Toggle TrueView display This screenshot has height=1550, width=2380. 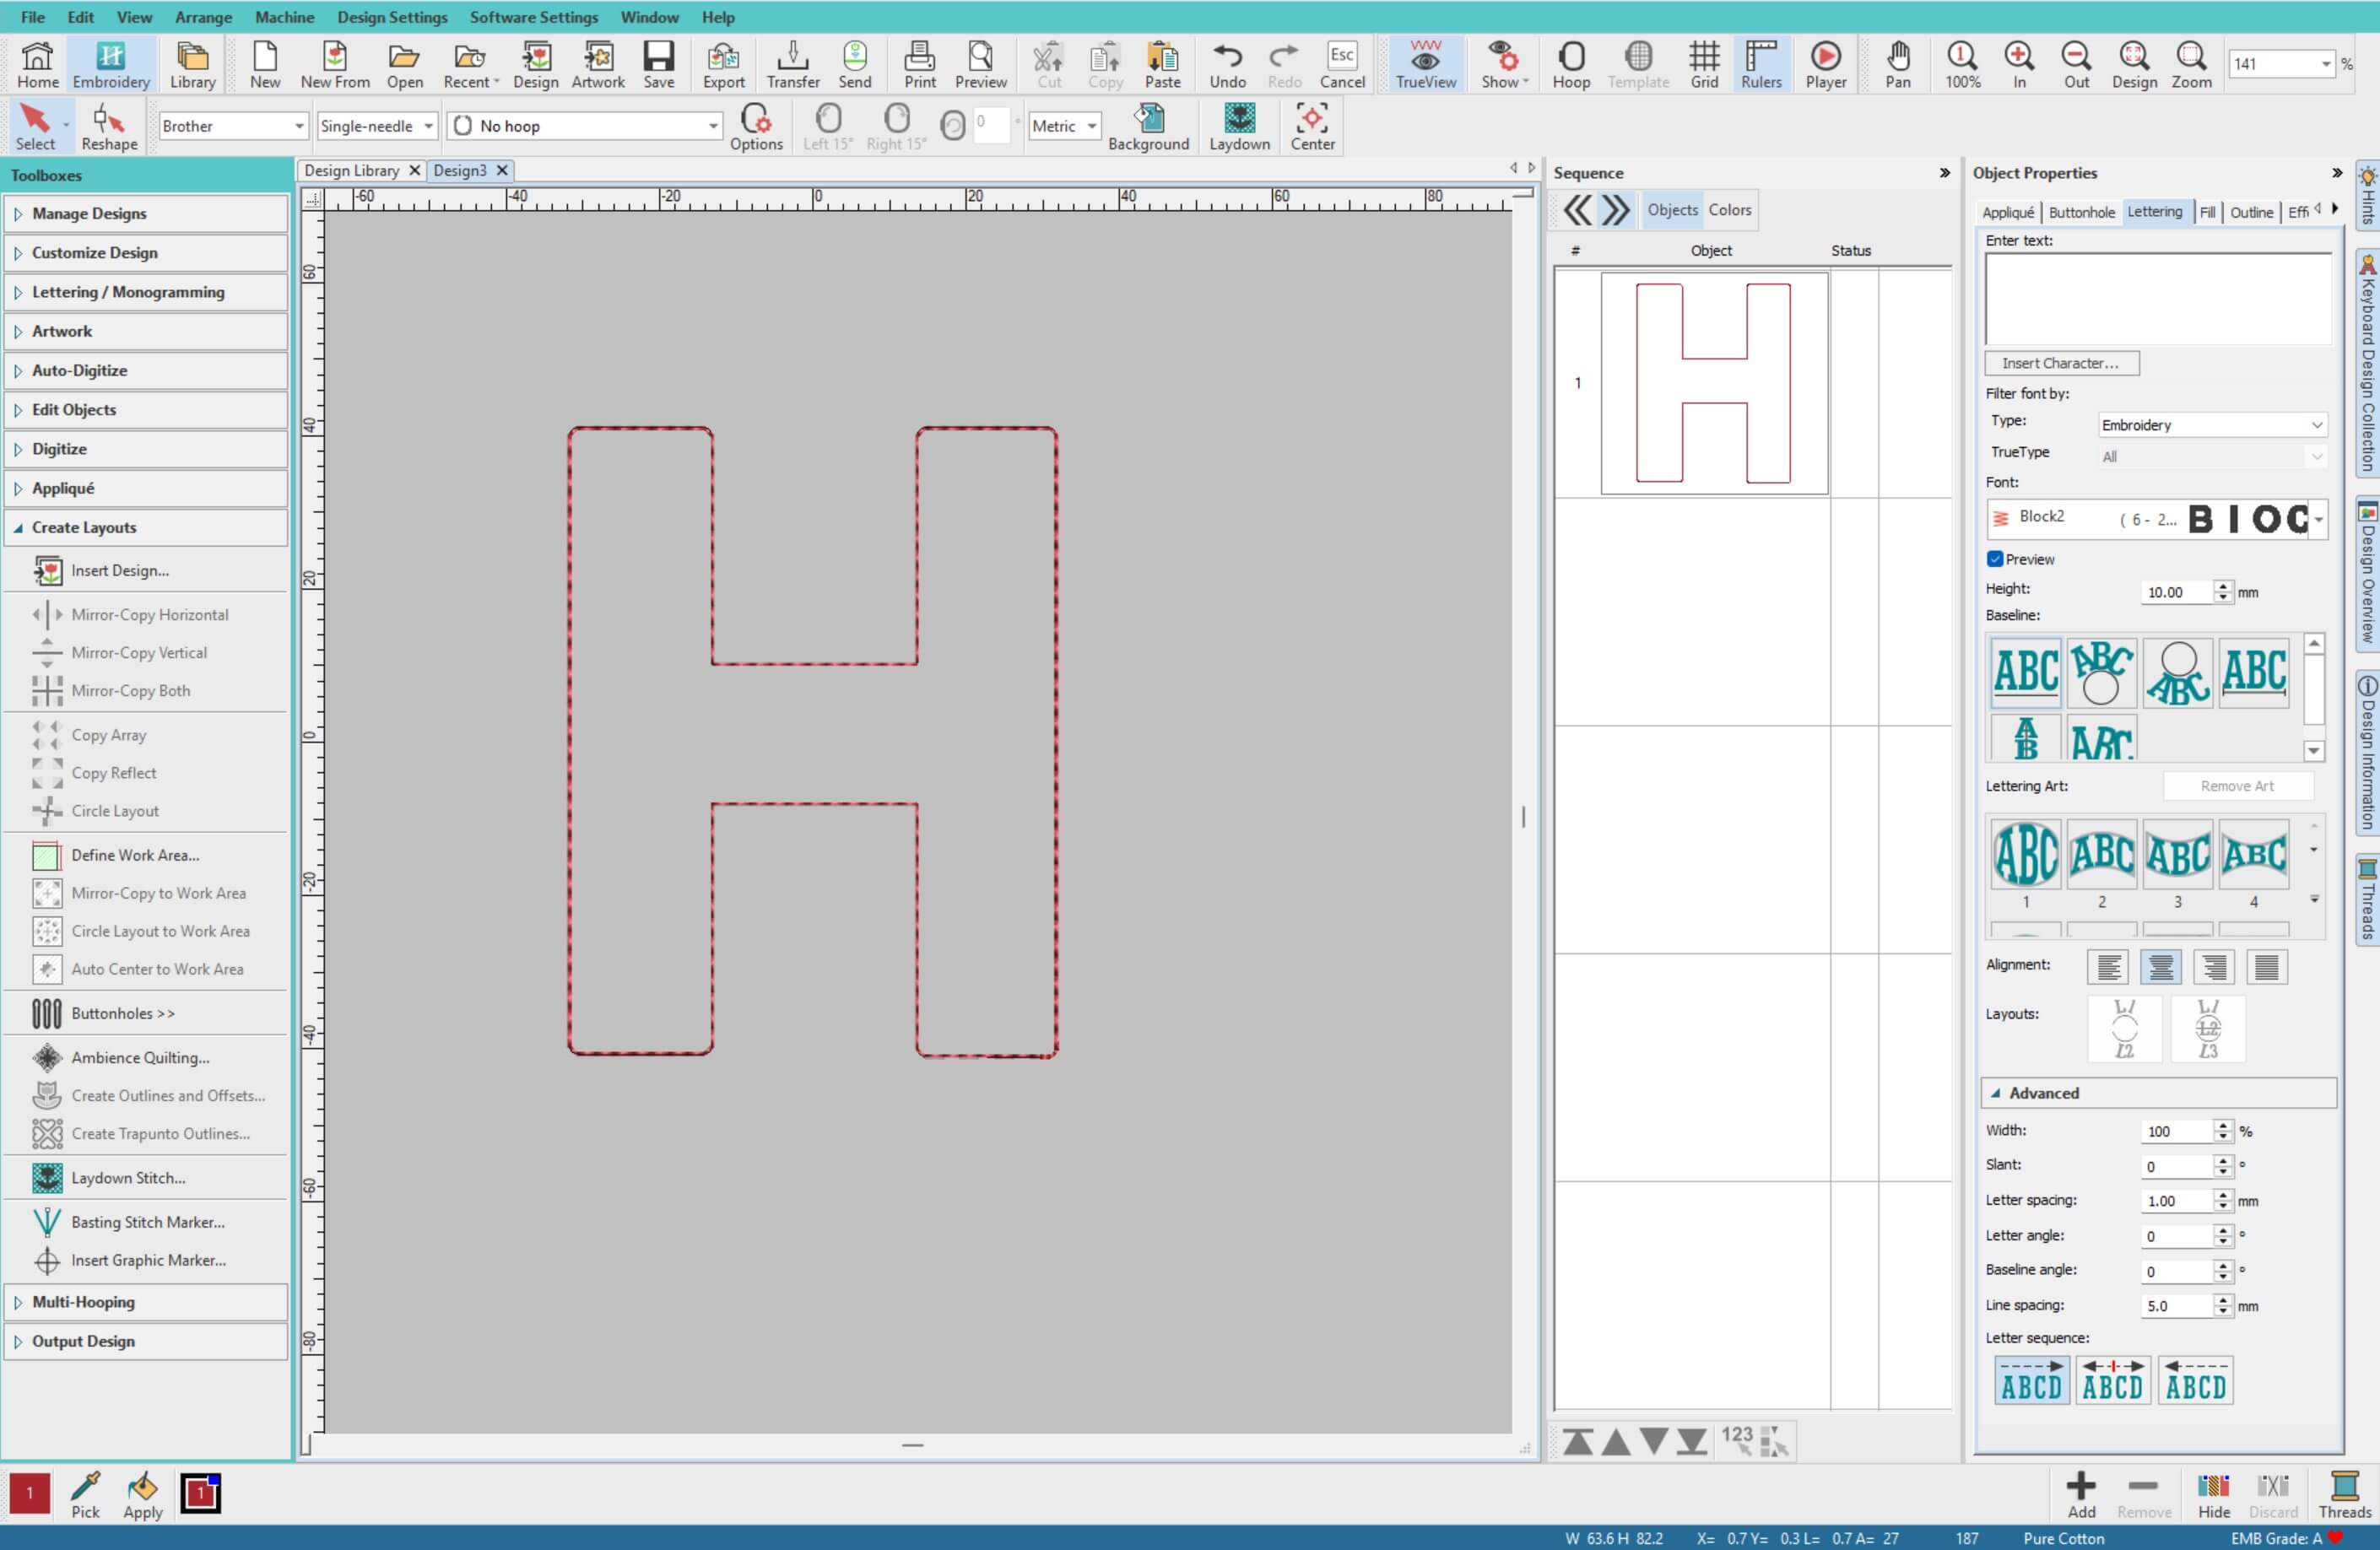pos(1425,64)
